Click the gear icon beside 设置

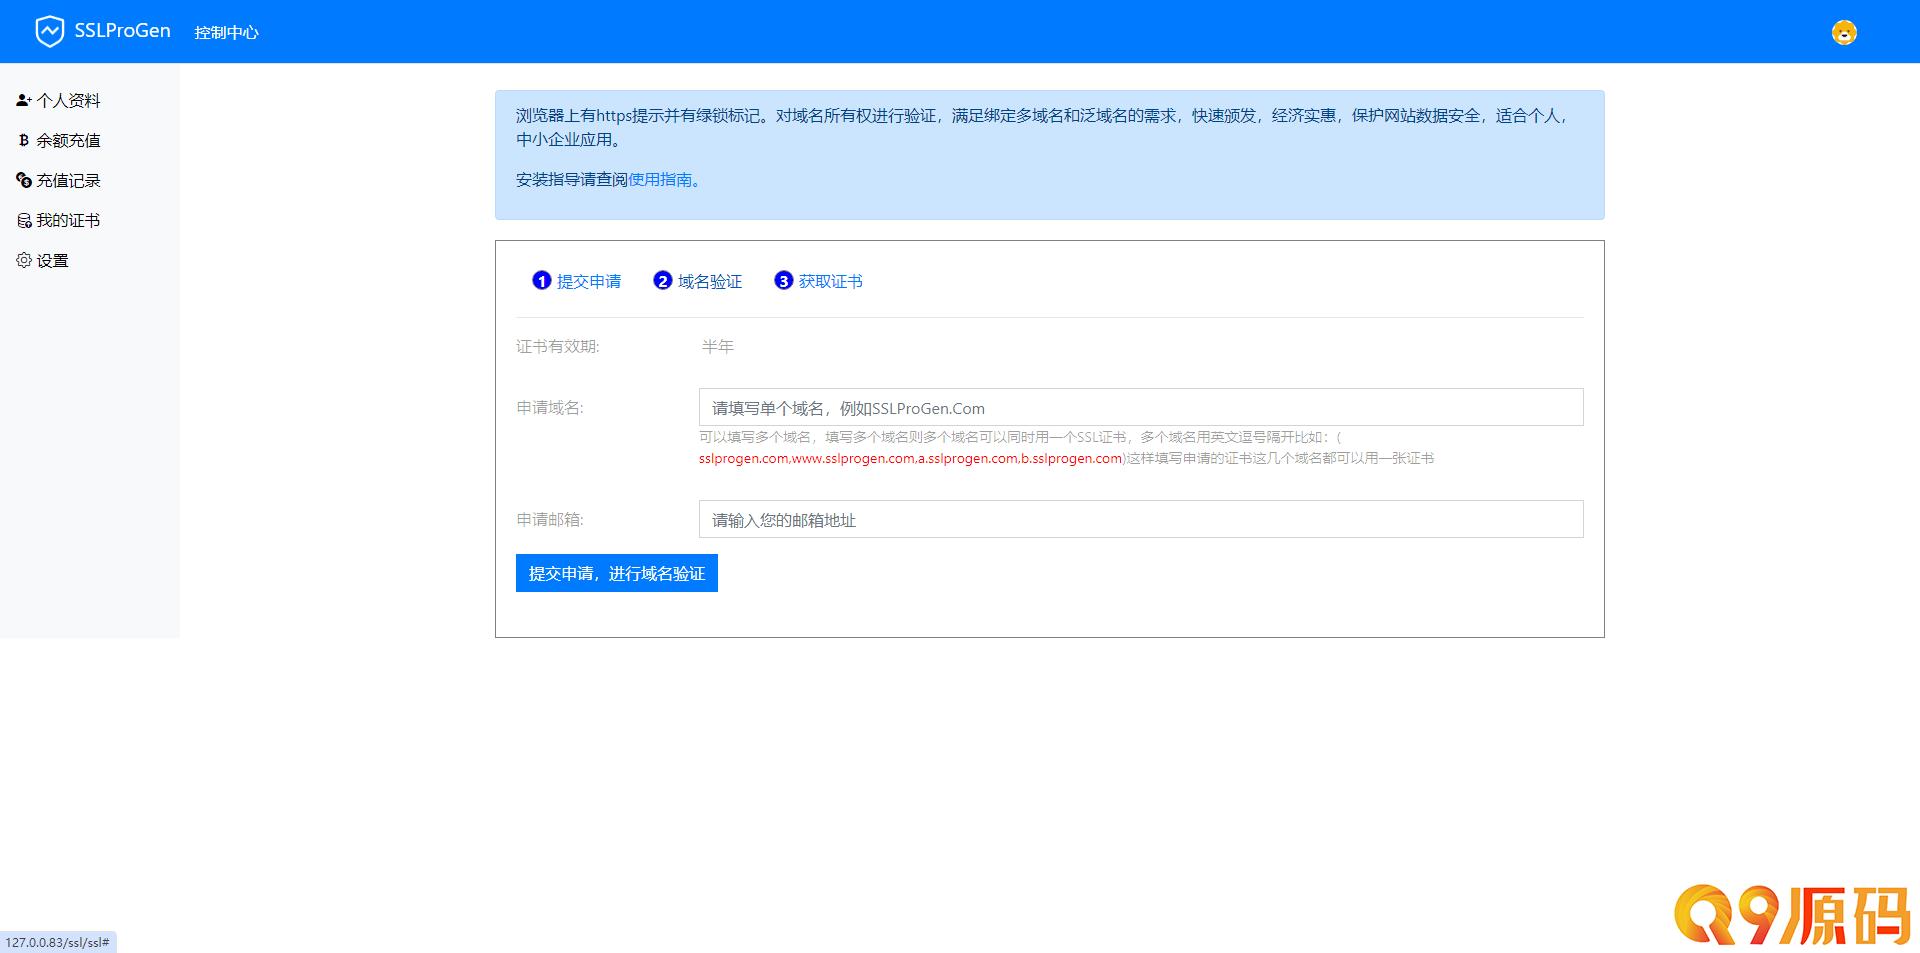pyautogui.click(x=24, y=260)
